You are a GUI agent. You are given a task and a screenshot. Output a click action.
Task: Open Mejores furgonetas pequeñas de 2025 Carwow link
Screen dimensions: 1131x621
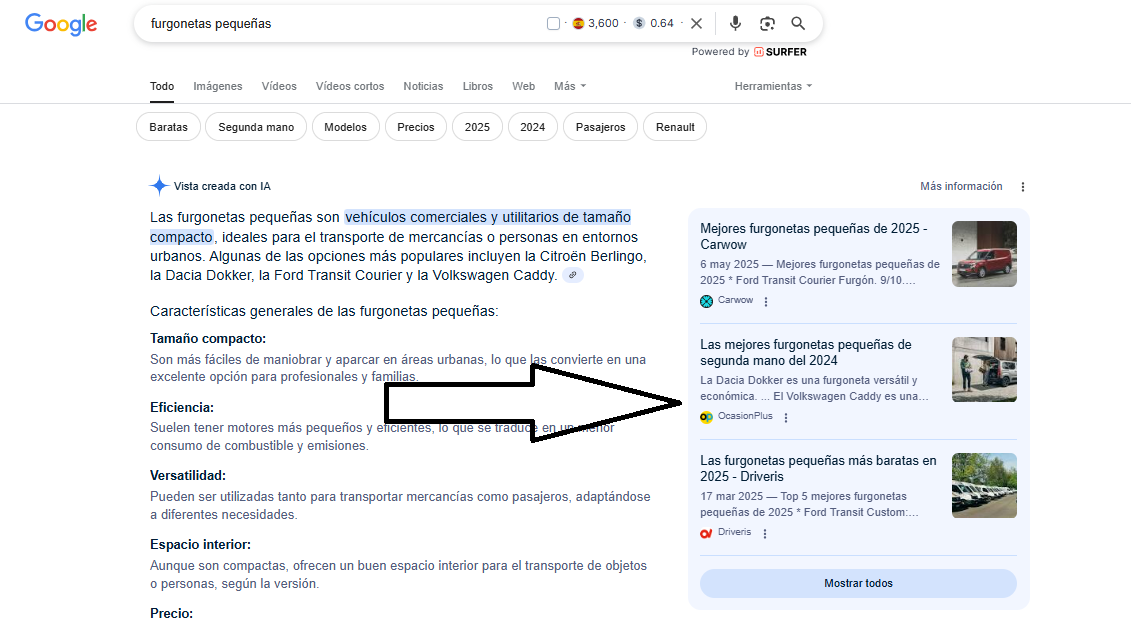point(814,237)
